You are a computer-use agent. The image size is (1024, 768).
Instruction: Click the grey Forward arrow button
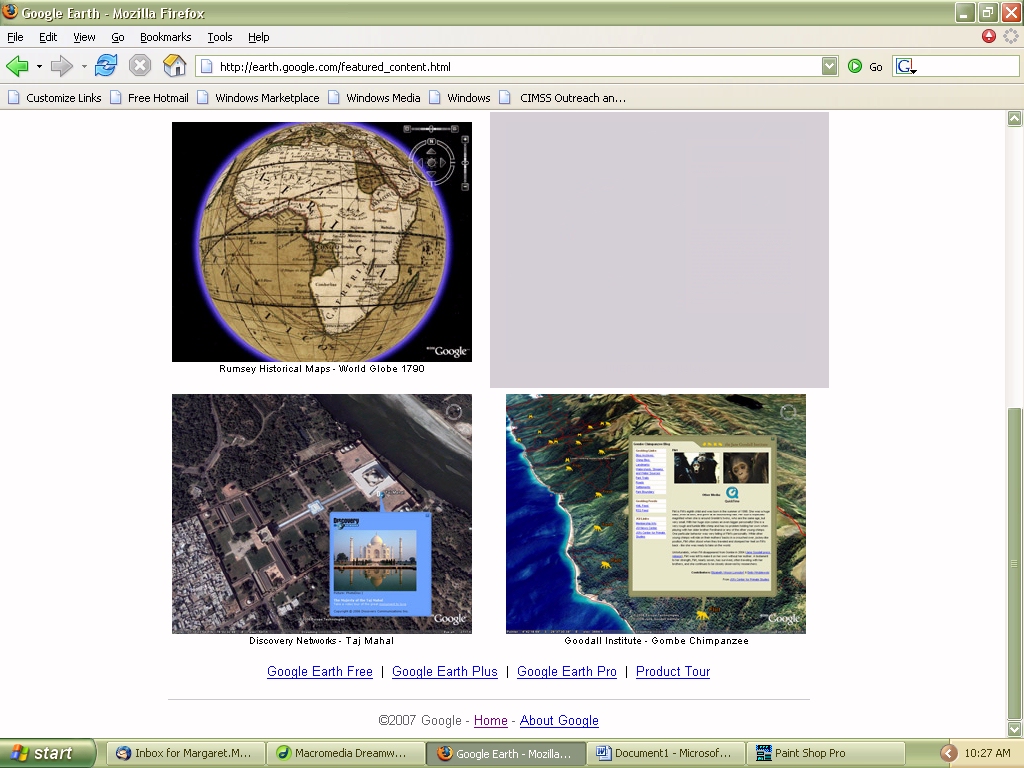(61, 66)
